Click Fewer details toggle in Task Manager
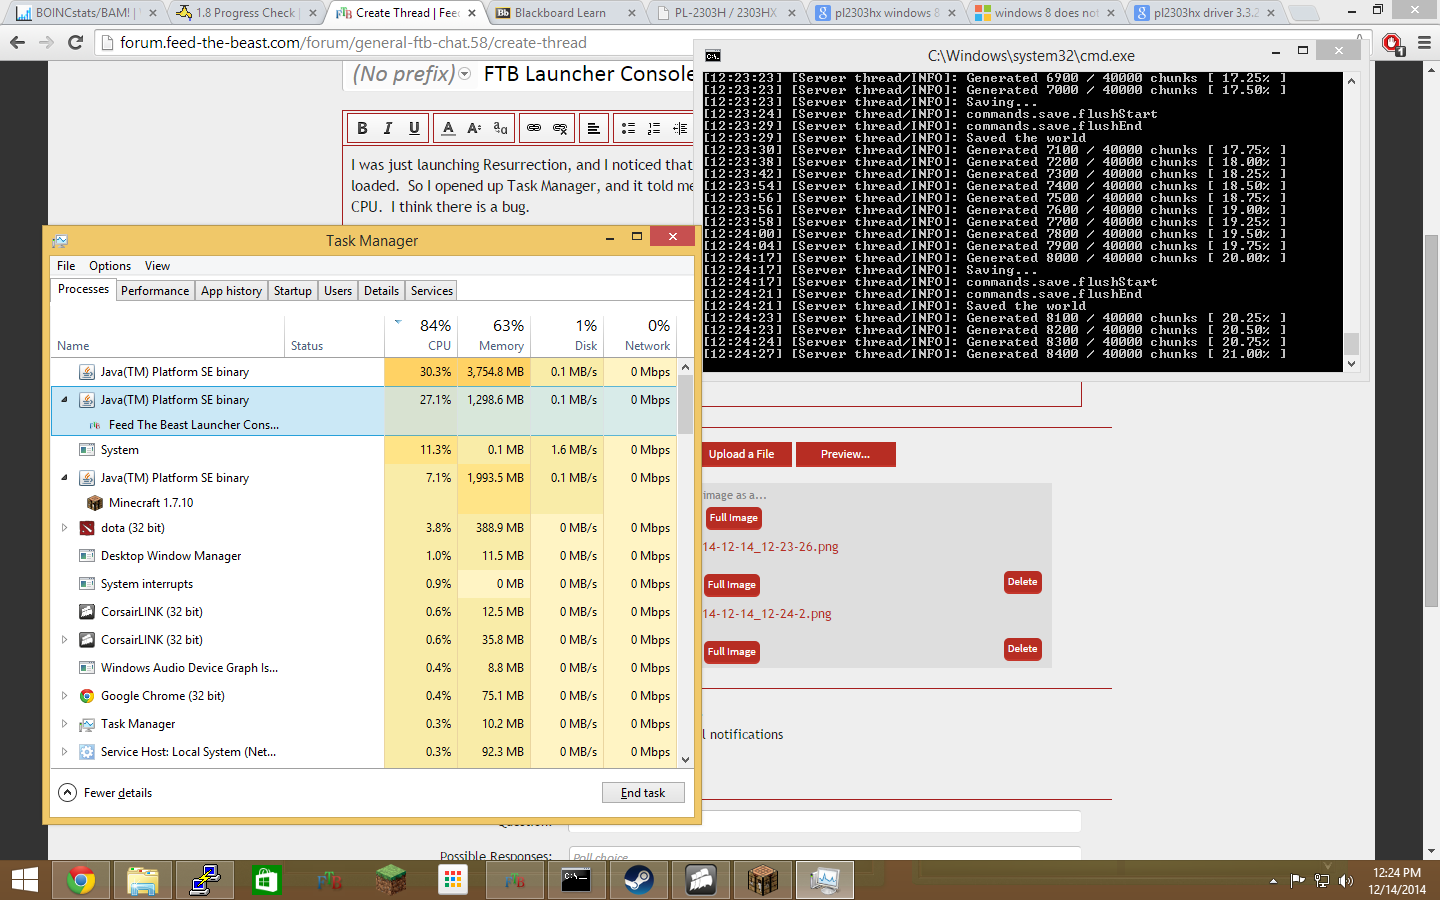This screenshot has width=1440, height=900. [106, 793]
